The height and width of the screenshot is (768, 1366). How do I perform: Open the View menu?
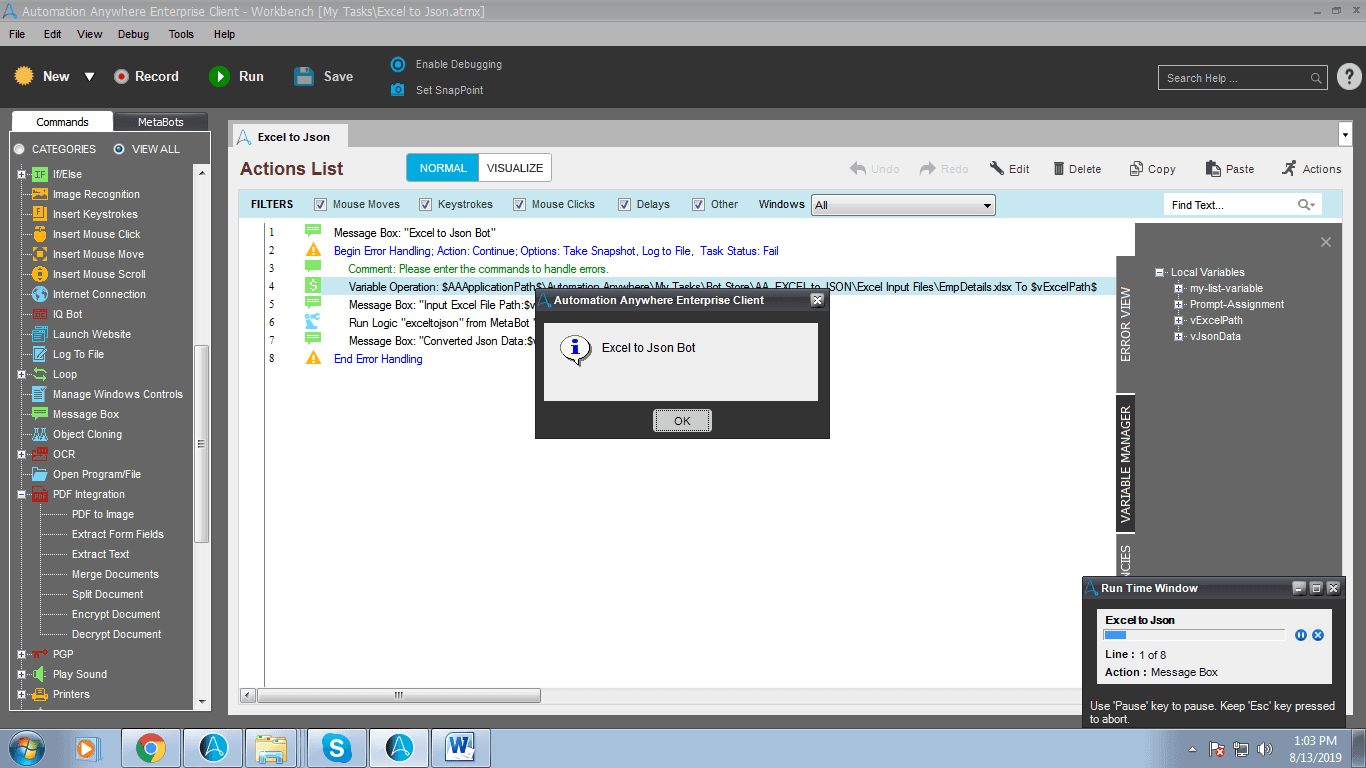pyautogui.click(x=90, y=34)
